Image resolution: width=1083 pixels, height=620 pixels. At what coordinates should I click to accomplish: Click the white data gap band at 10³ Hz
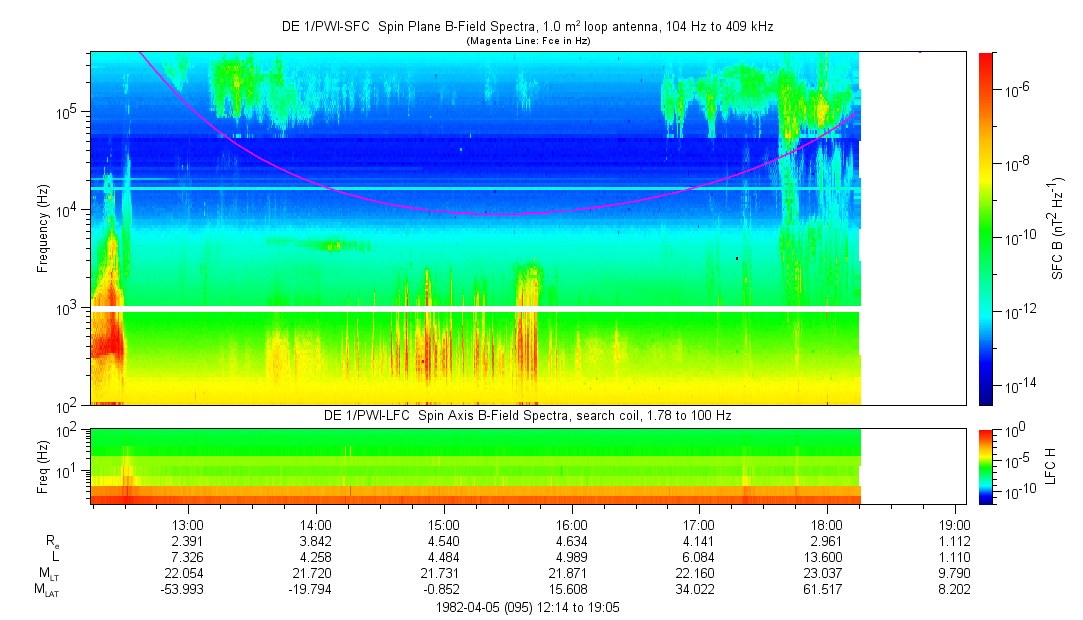pyautogui.click(x=476, y=308)
